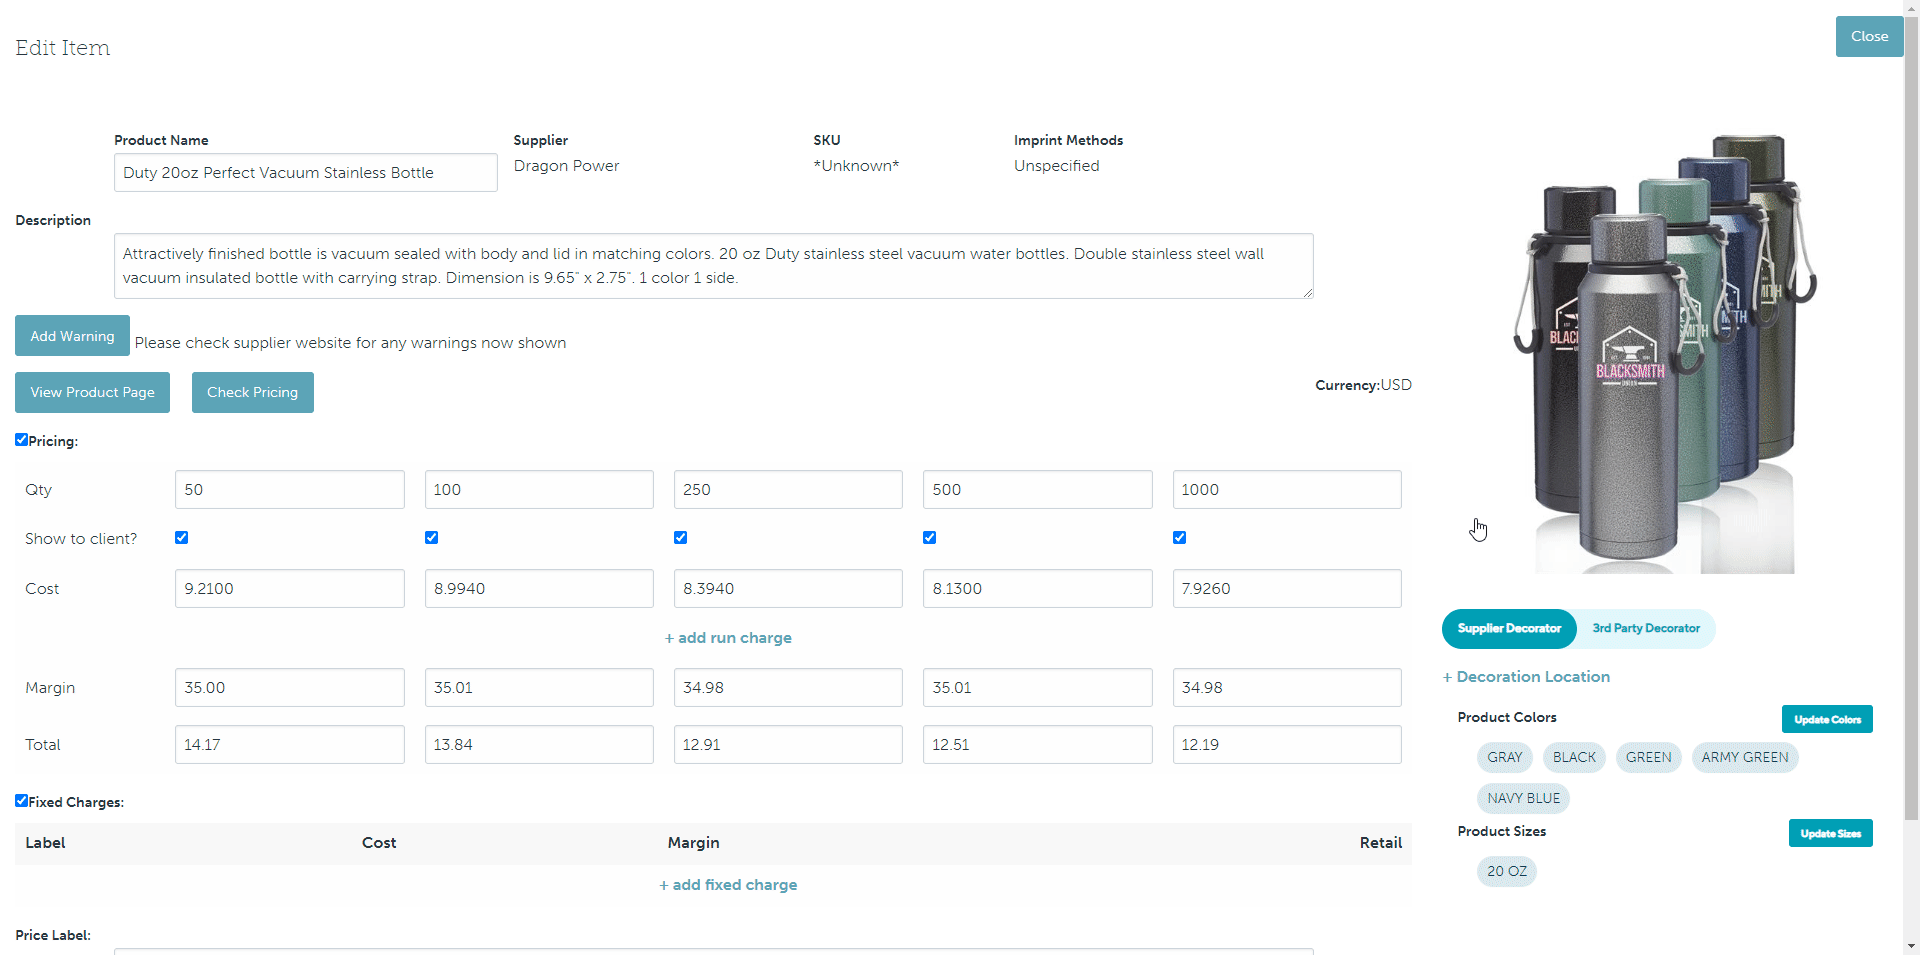This screenshot has height=955, width=1920.
Task: Click the Update Colors button
Action: [1826, 720]
